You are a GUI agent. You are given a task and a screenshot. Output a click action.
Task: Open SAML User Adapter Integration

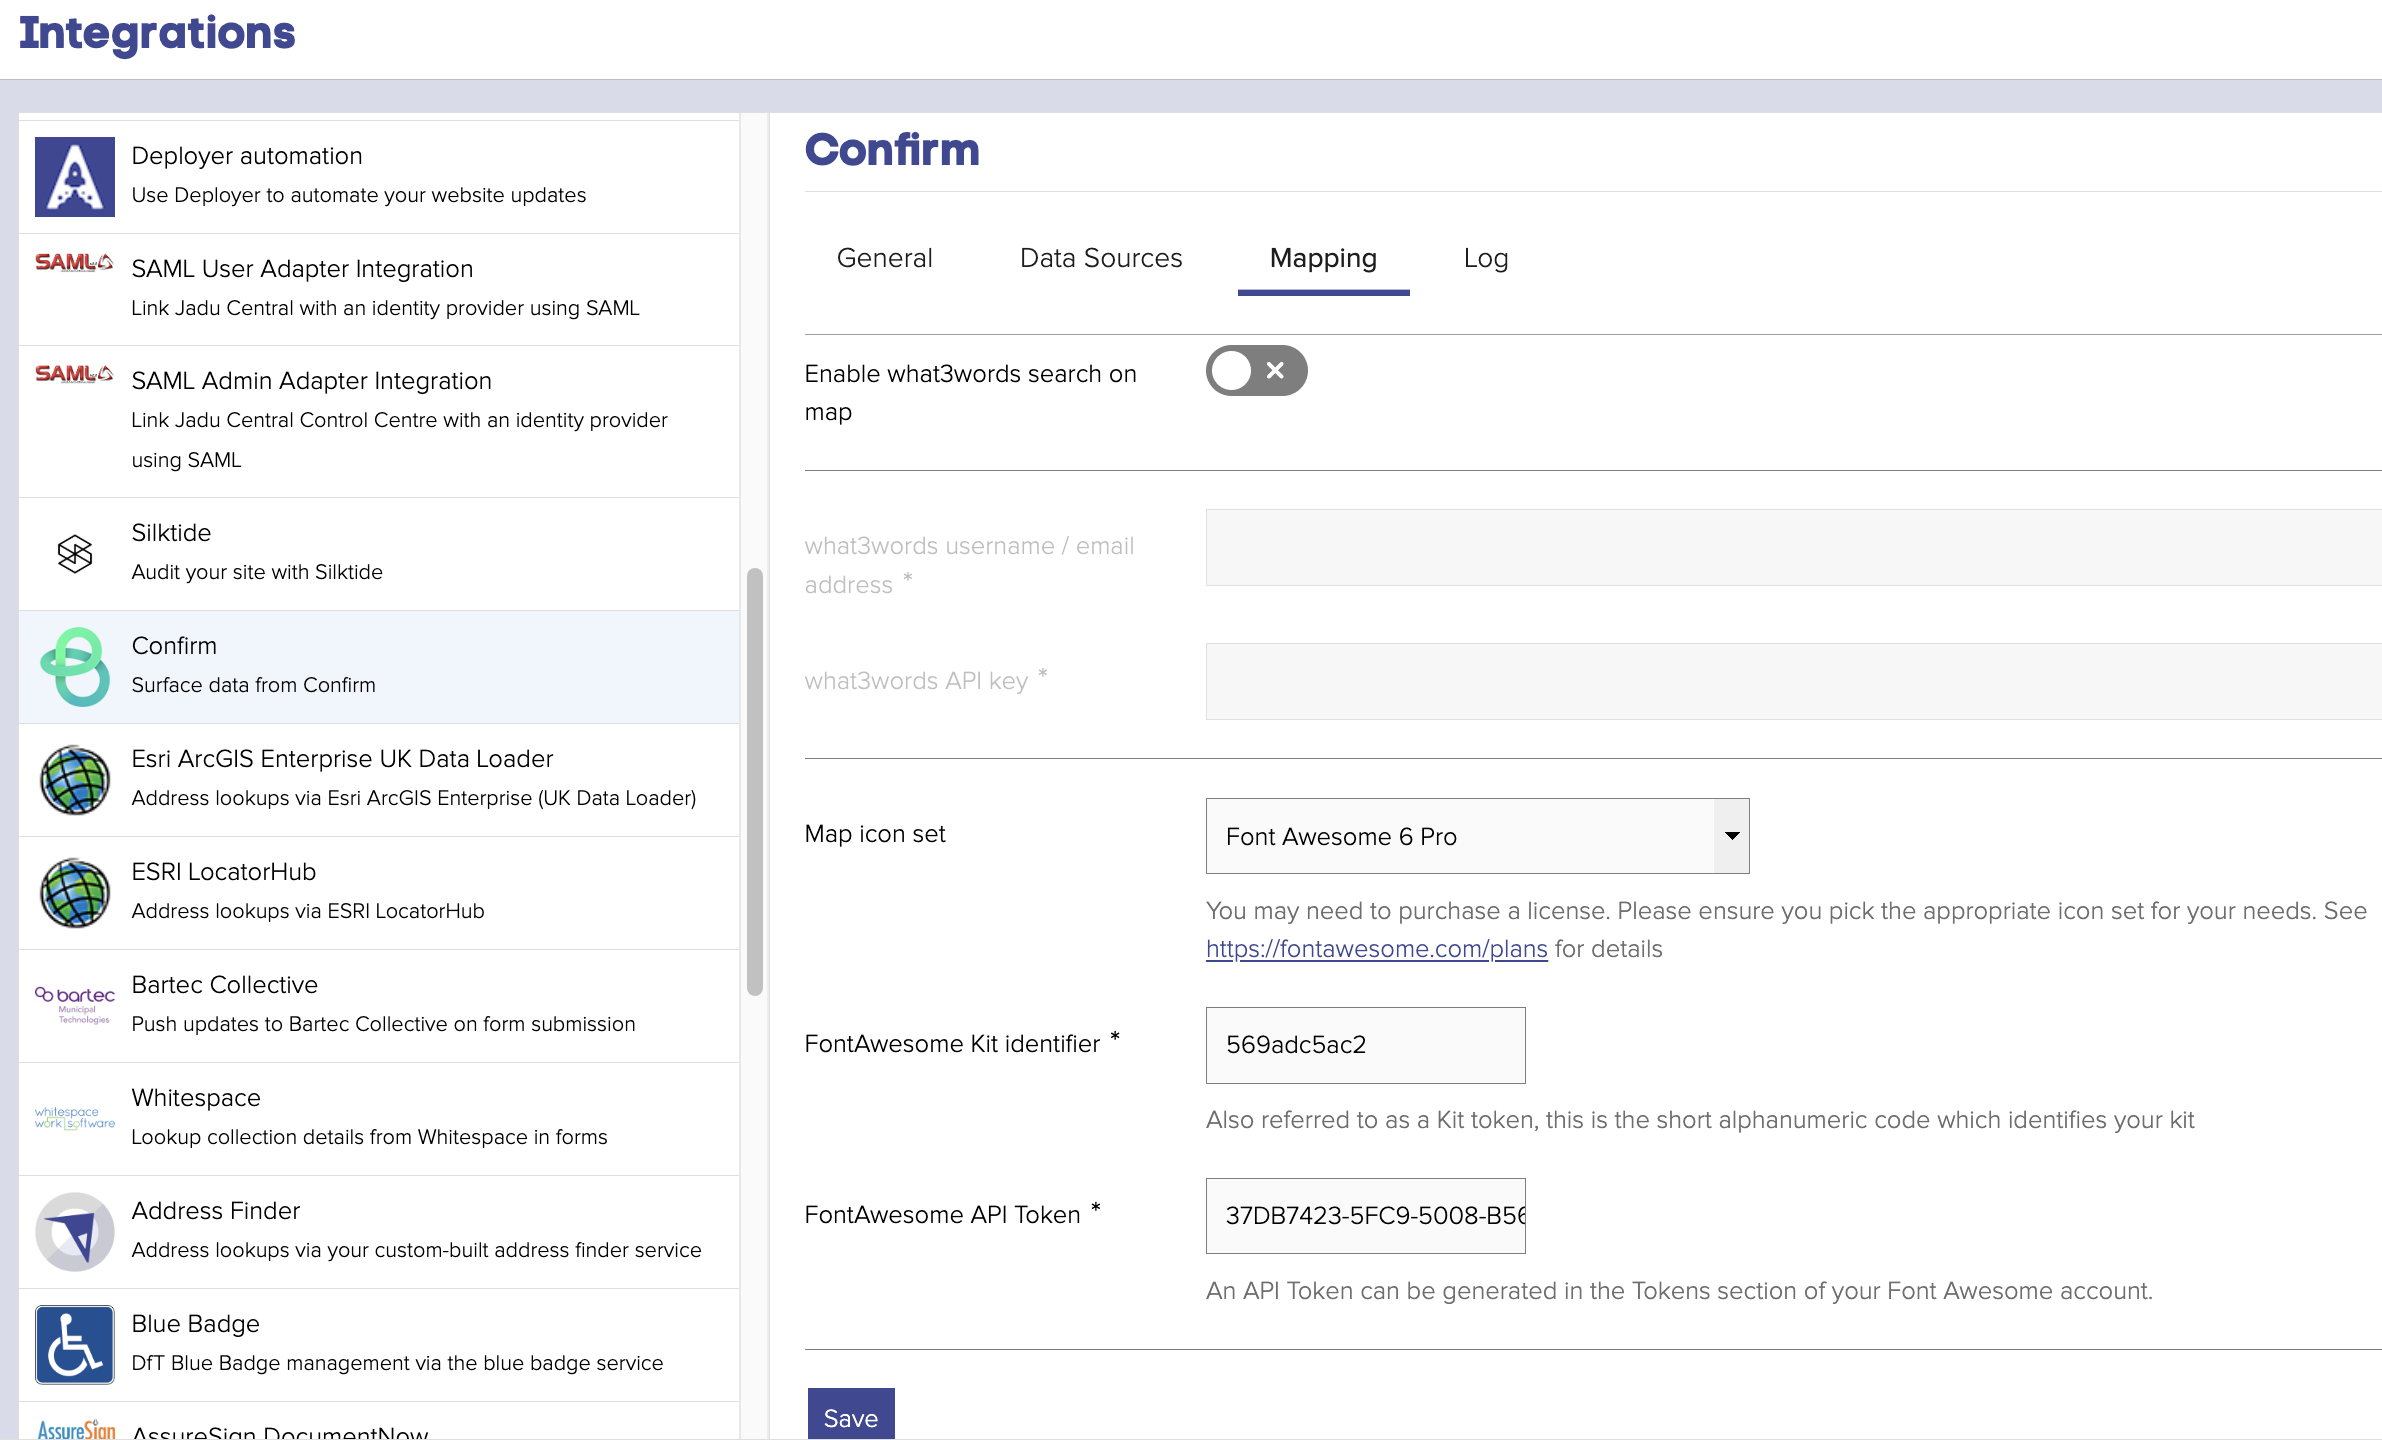[x=379, y=290]
